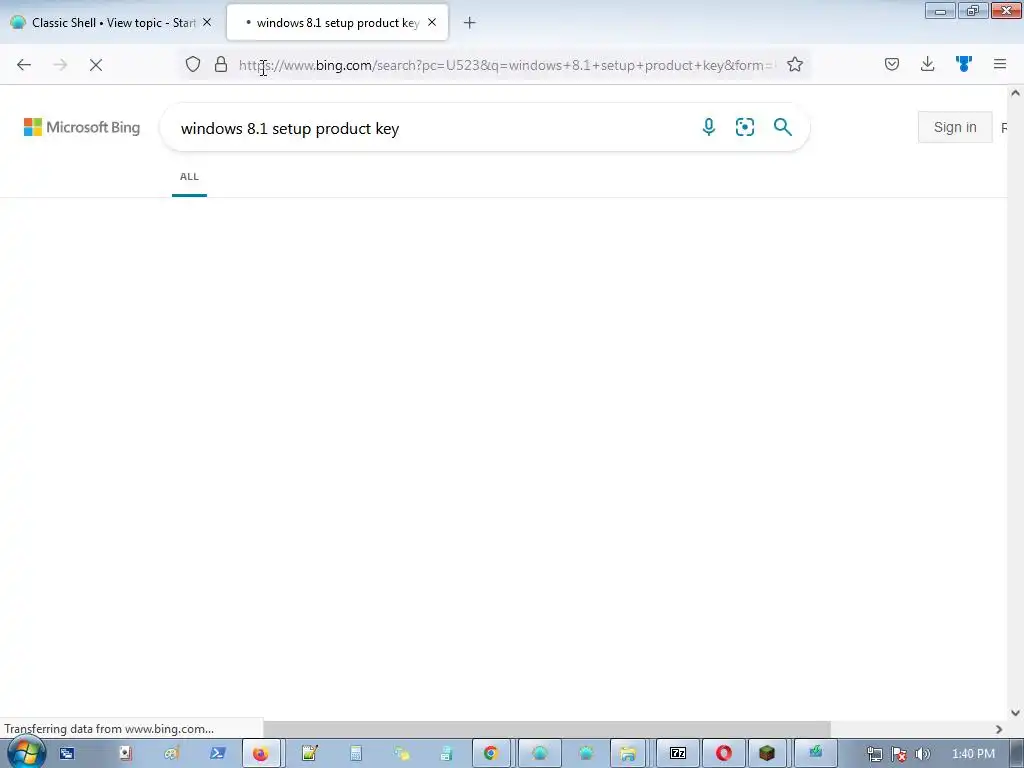Search using voice microphone icon
Image resolution: width=1024 pixels, height=768 pixels.
pos(709,127)
